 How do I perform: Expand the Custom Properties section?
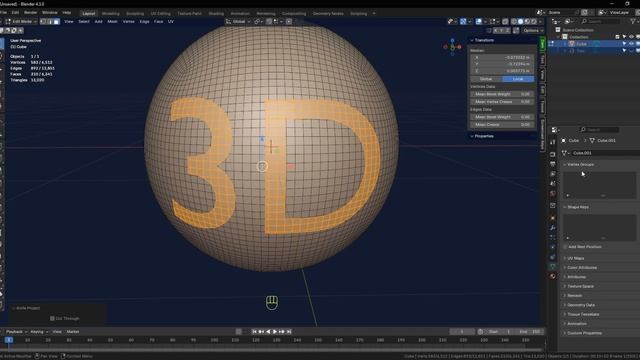coord(584,333)
